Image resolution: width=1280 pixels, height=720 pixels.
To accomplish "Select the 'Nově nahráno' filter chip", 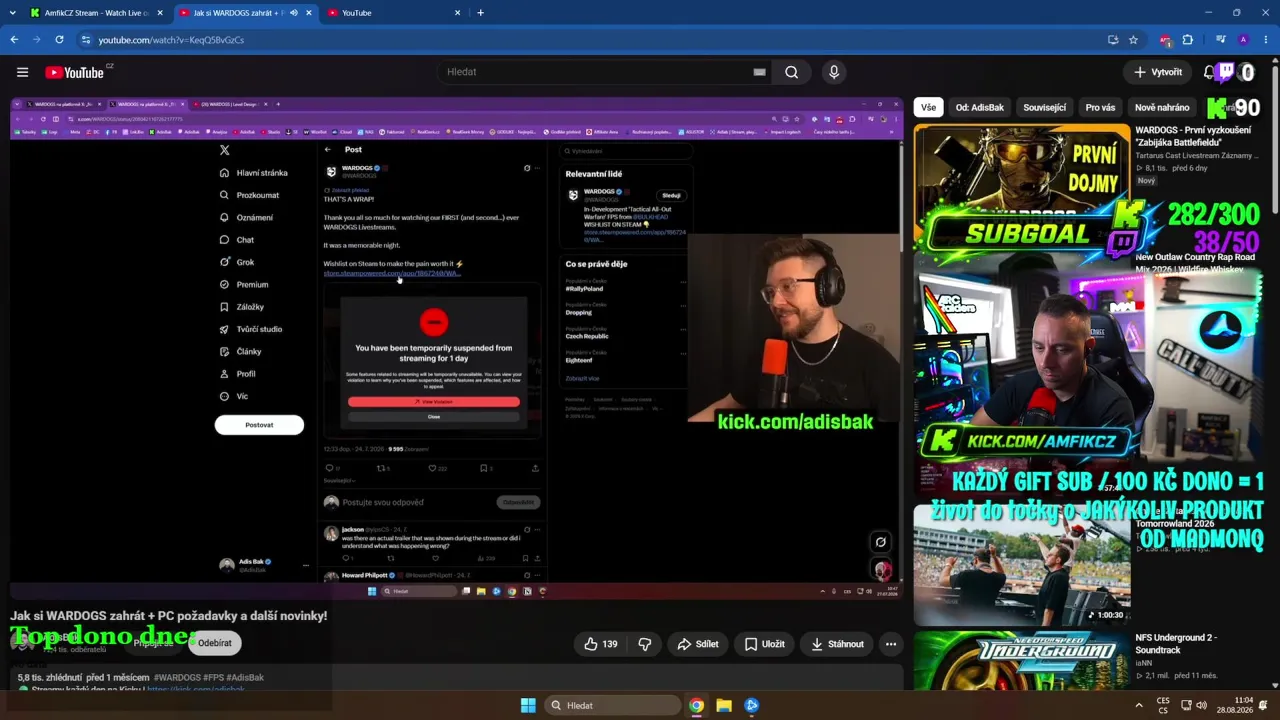I will click(x=1162, y=107).
